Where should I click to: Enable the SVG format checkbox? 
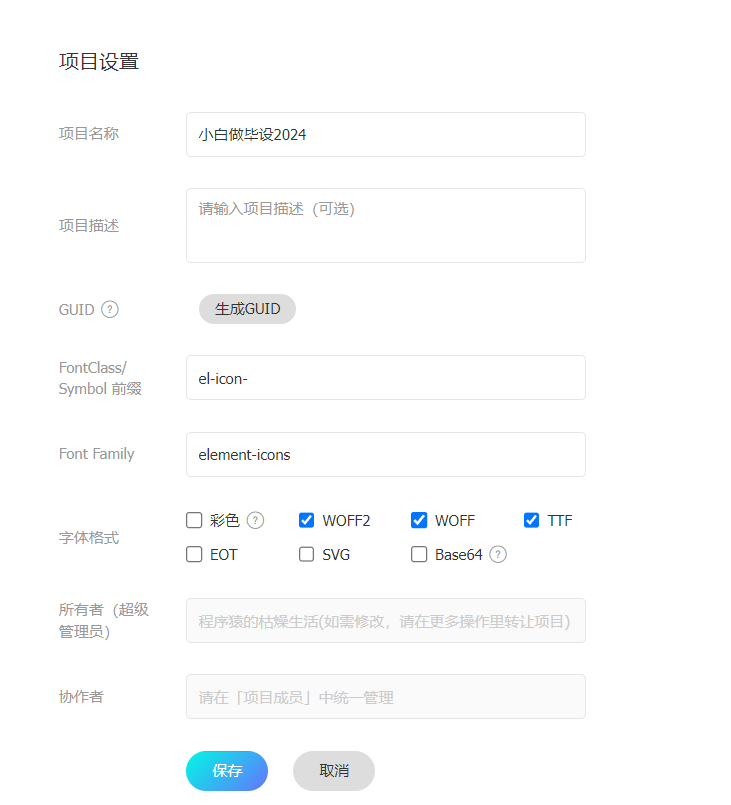pyautogui.click(x=306, y=554)
